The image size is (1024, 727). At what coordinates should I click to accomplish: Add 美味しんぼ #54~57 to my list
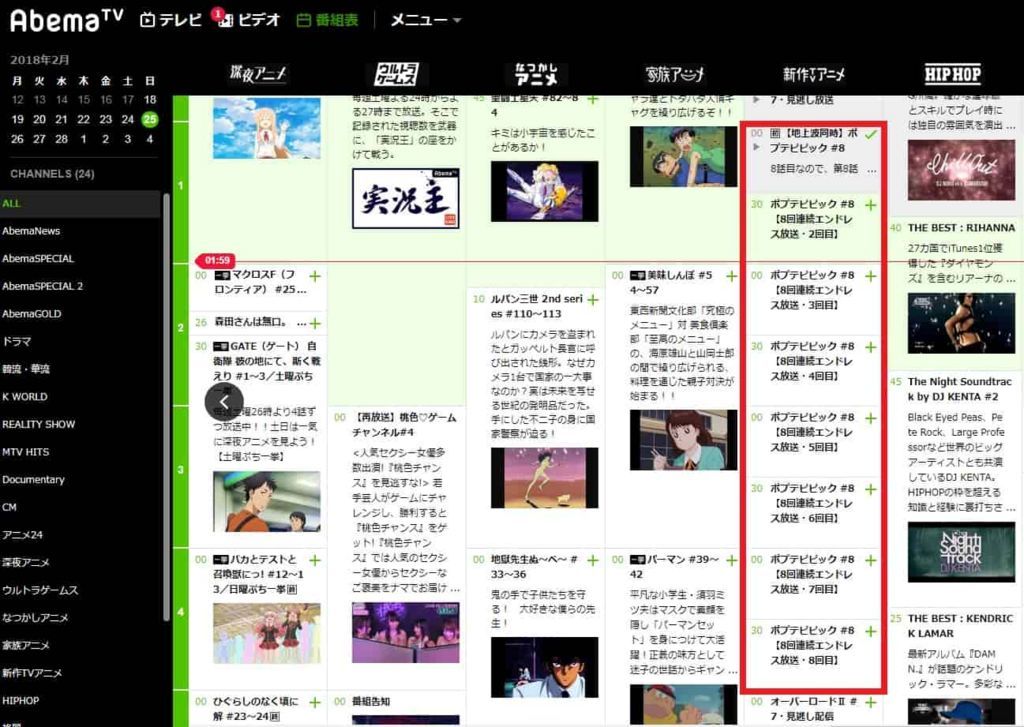tap(731, 276)
